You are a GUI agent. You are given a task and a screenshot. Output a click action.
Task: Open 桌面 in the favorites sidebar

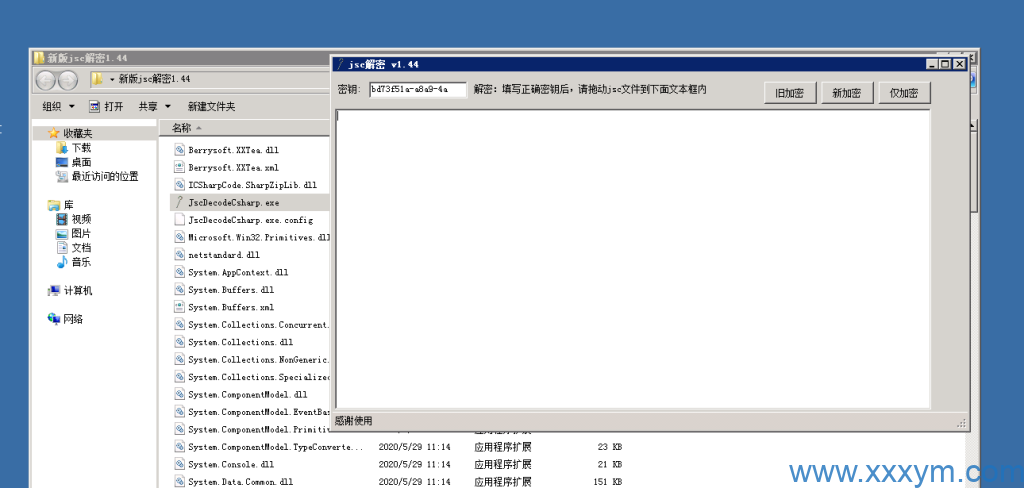(80, 162)
